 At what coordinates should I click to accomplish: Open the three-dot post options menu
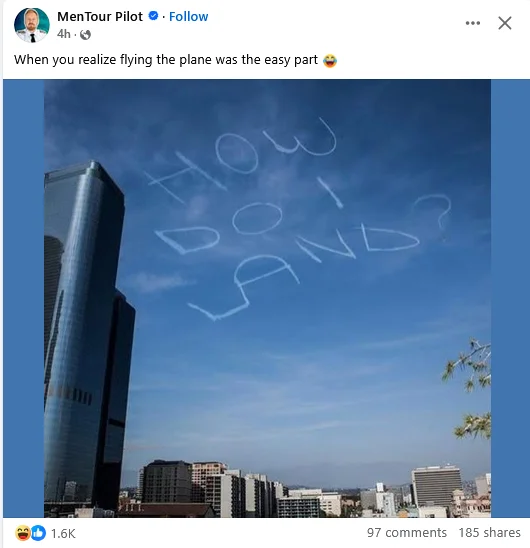tap(473, 23)
